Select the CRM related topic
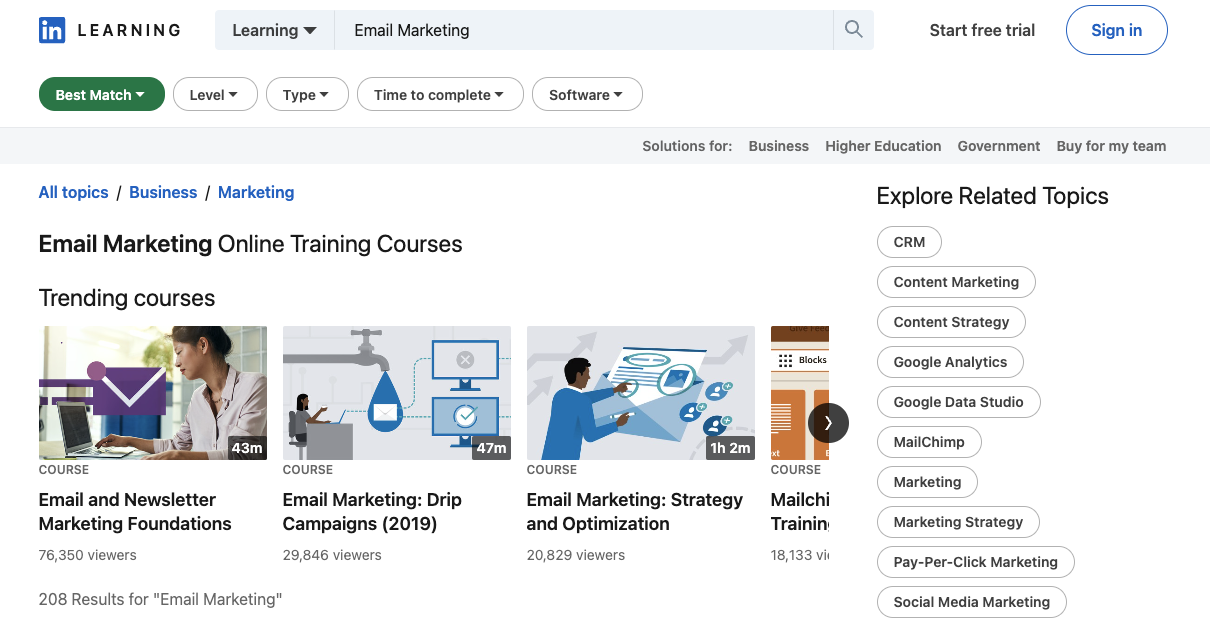This screenshot has width=1210, height=640. tap(908, 241)
